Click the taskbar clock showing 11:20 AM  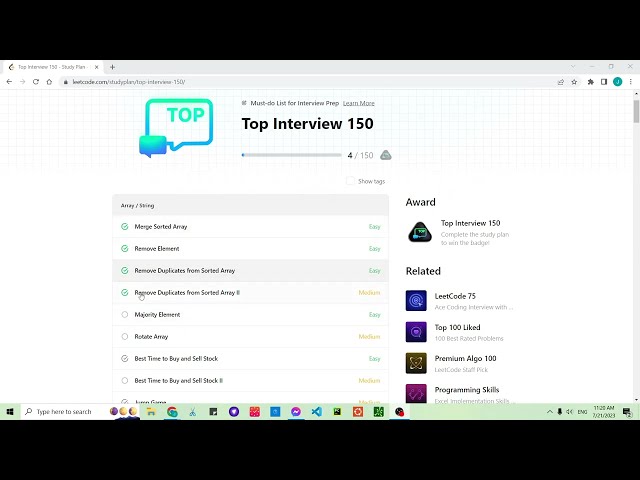click(x=604, y=411)
